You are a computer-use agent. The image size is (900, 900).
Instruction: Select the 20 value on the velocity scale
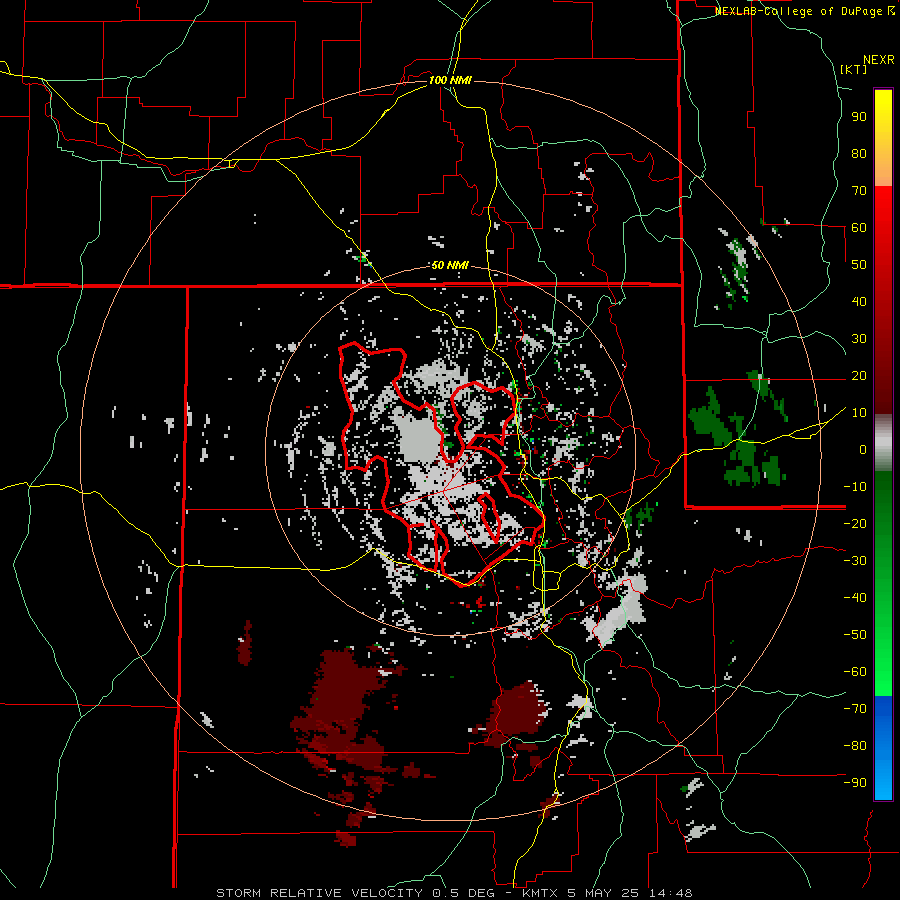pos(859,375)
